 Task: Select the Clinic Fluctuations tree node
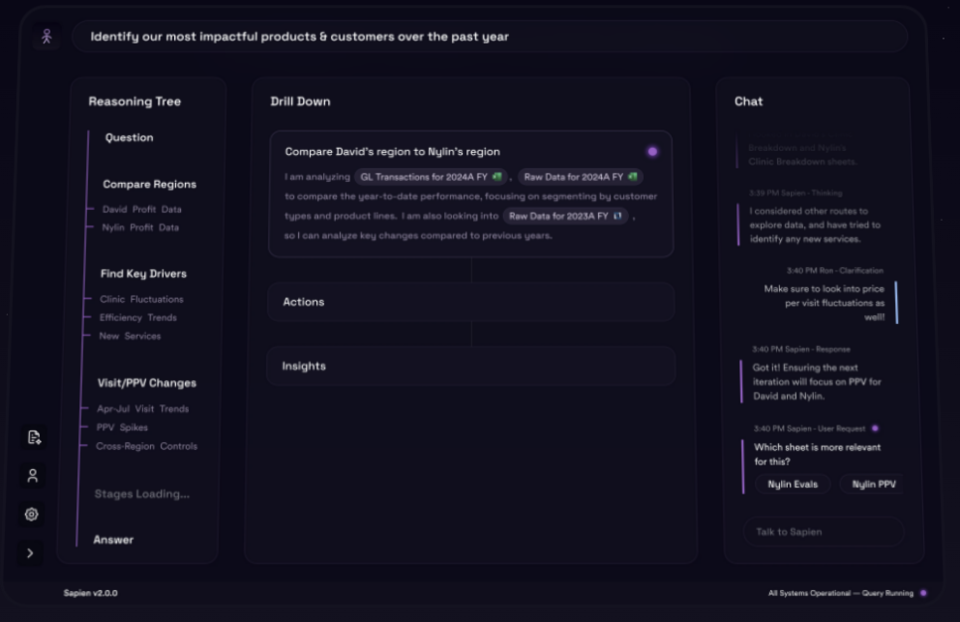pos(141,299)
